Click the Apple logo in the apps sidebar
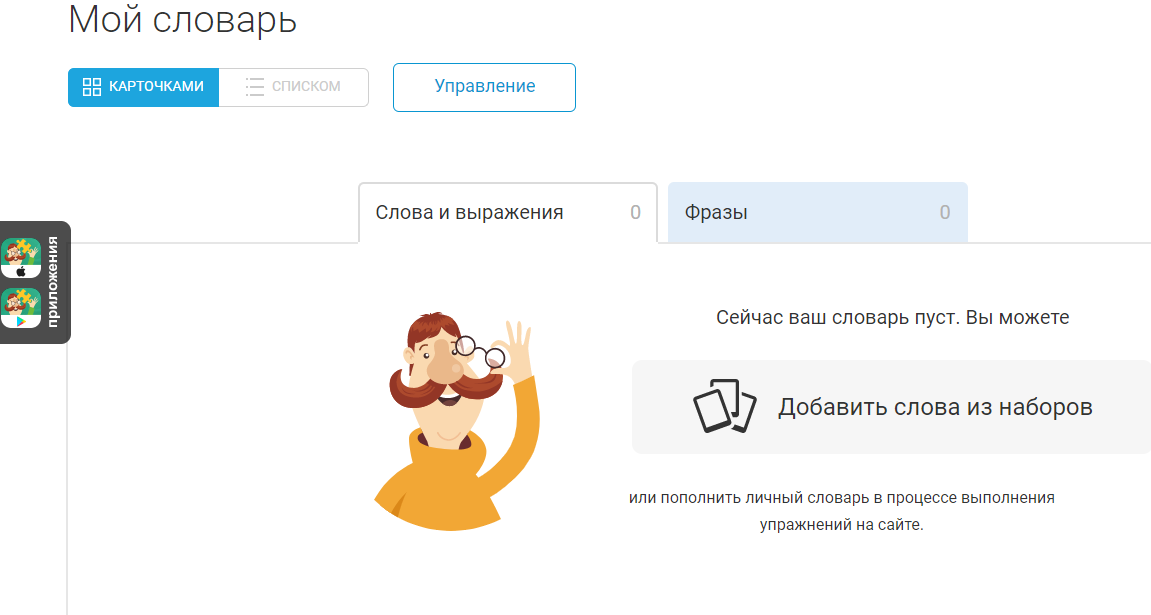Image resolution: width=1151 pixels, height=615 pixels. coord(21,272)
